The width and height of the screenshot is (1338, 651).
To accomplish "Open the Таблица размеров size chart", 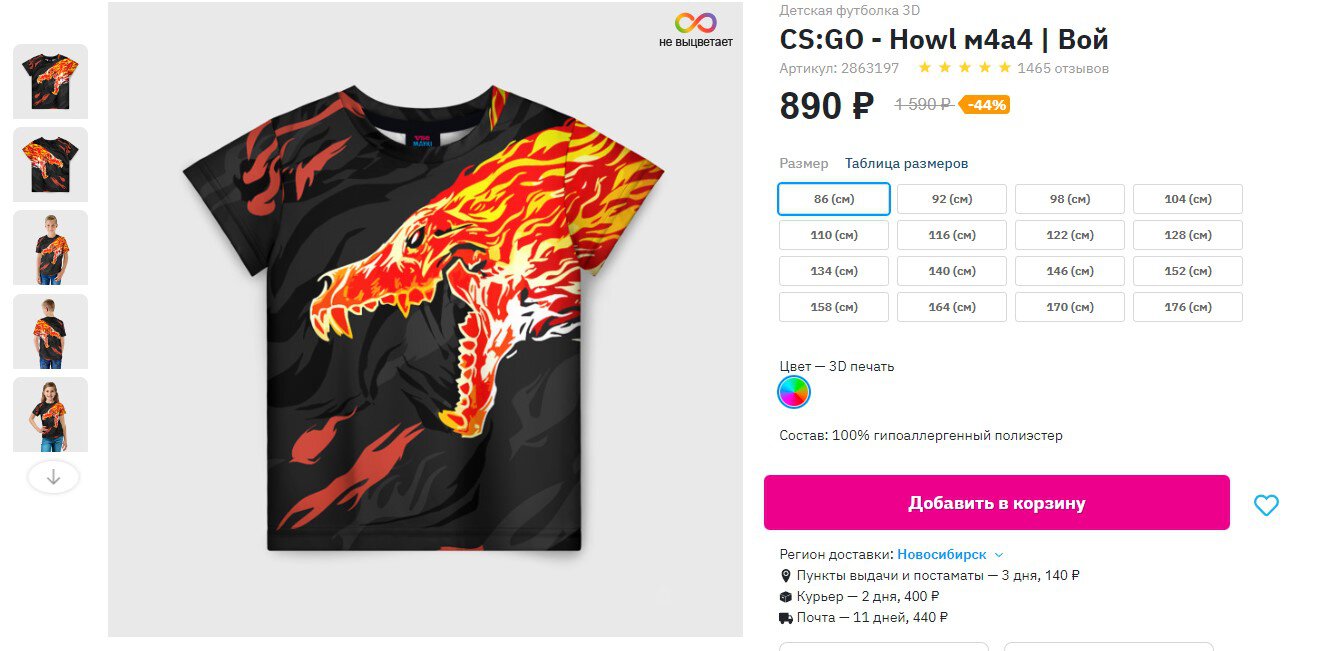I will pyautogui.click(x=906, y=163).
